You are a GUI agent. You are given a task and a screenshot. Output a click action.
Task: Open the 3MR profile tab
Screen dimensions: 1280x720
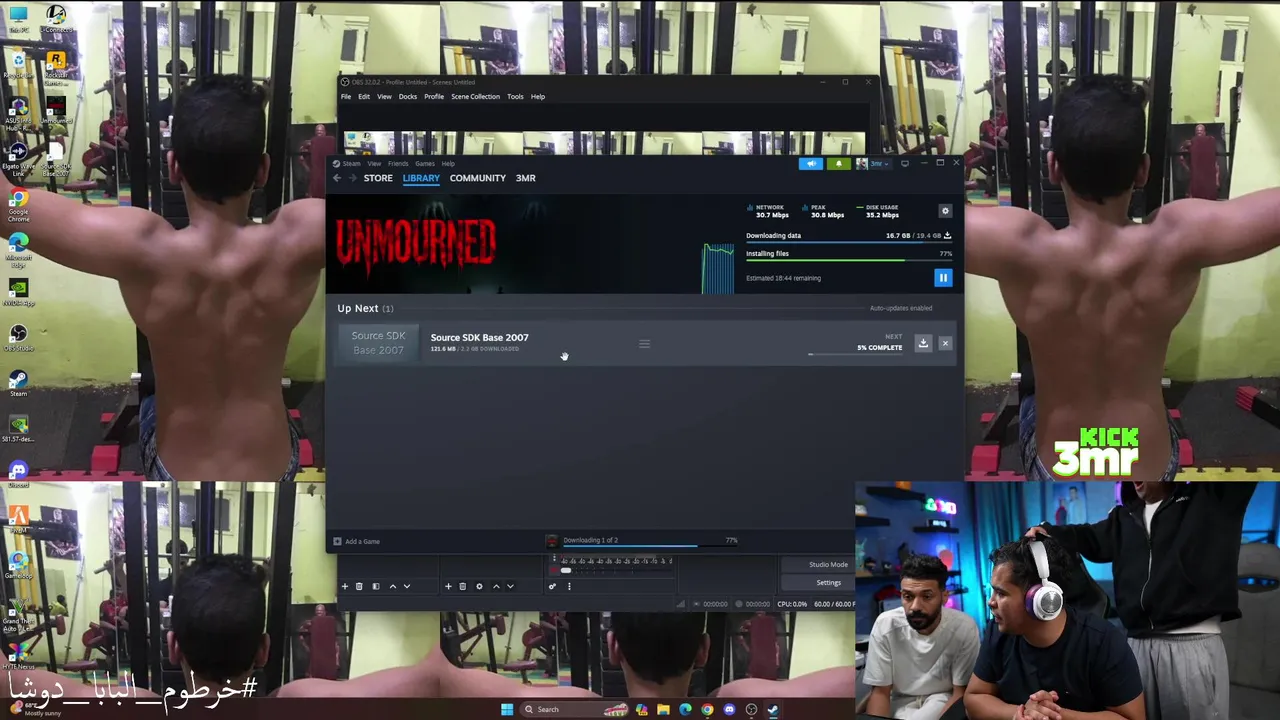coord(525,178)
